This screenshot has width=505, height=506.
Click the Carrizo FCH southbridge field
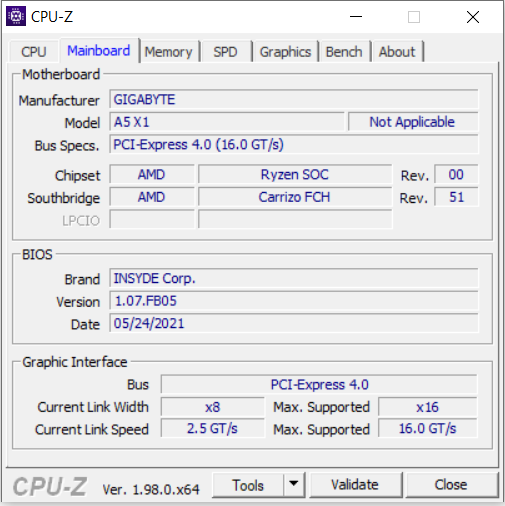click(295, 197)
